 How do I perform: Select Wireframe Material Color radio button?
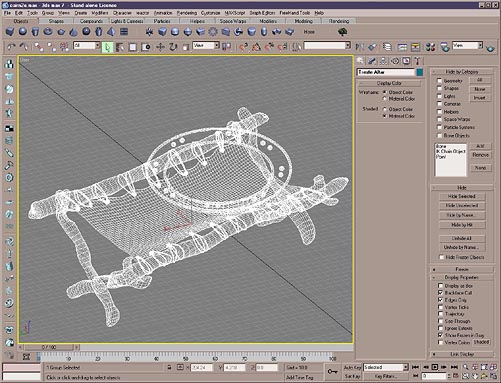point(384,99)
